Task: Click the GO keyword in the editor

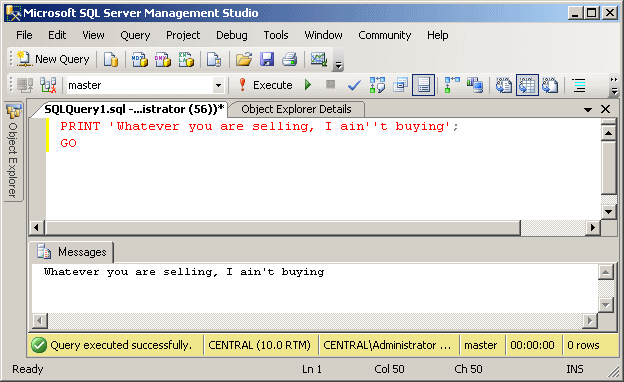Action: tap(68, 143)
